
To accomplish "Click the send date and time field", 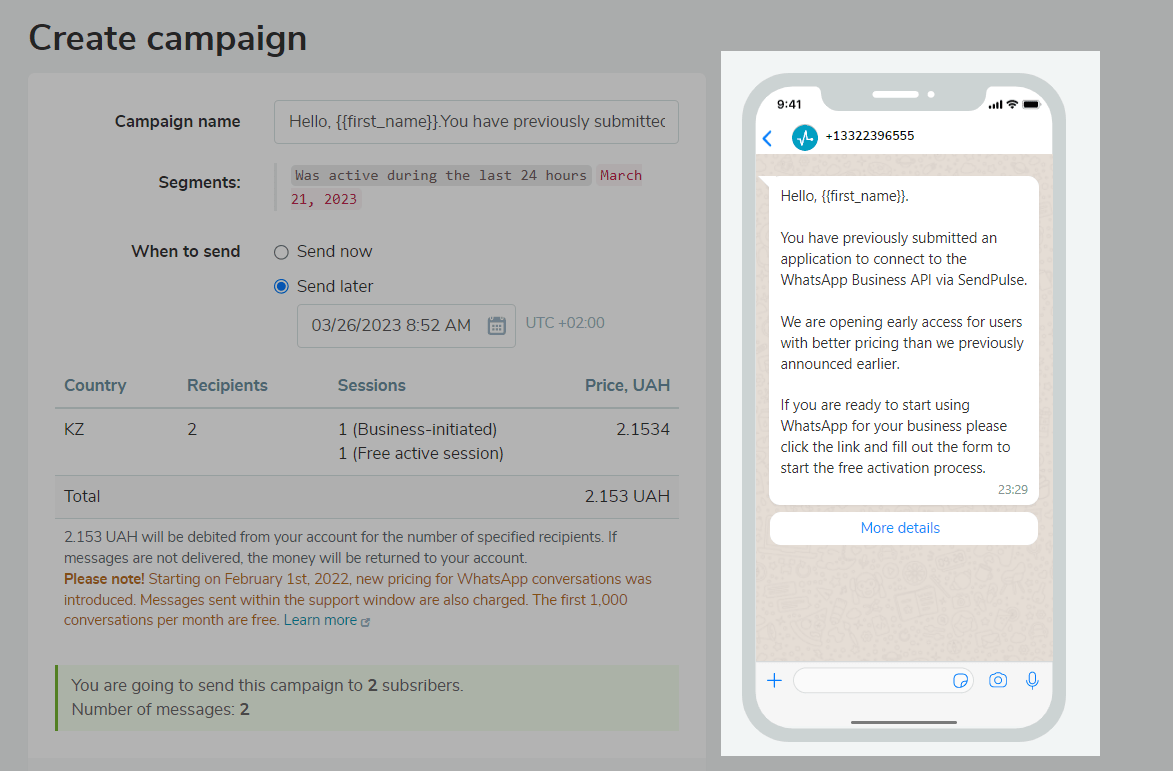I will pyautogui.click(x=391, y=325).
